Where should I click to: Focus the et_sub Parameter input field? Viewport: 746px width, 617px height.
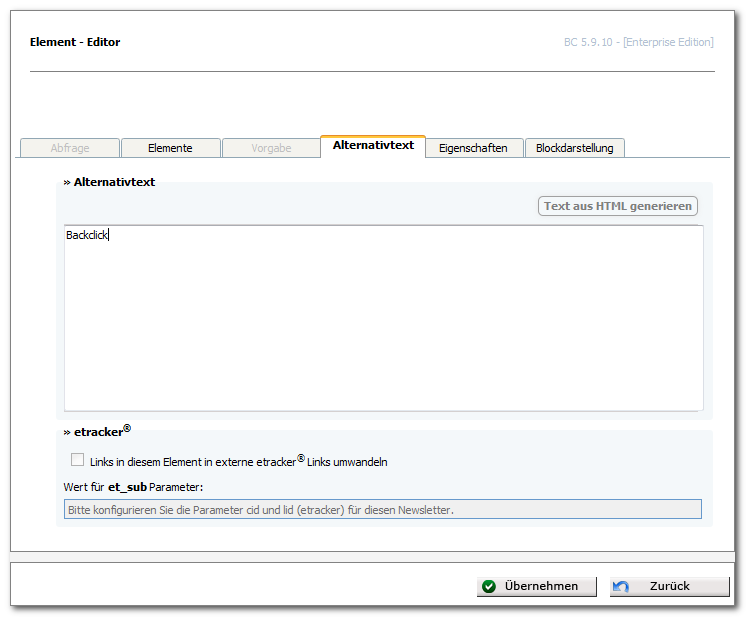click(x=383, y=509)
